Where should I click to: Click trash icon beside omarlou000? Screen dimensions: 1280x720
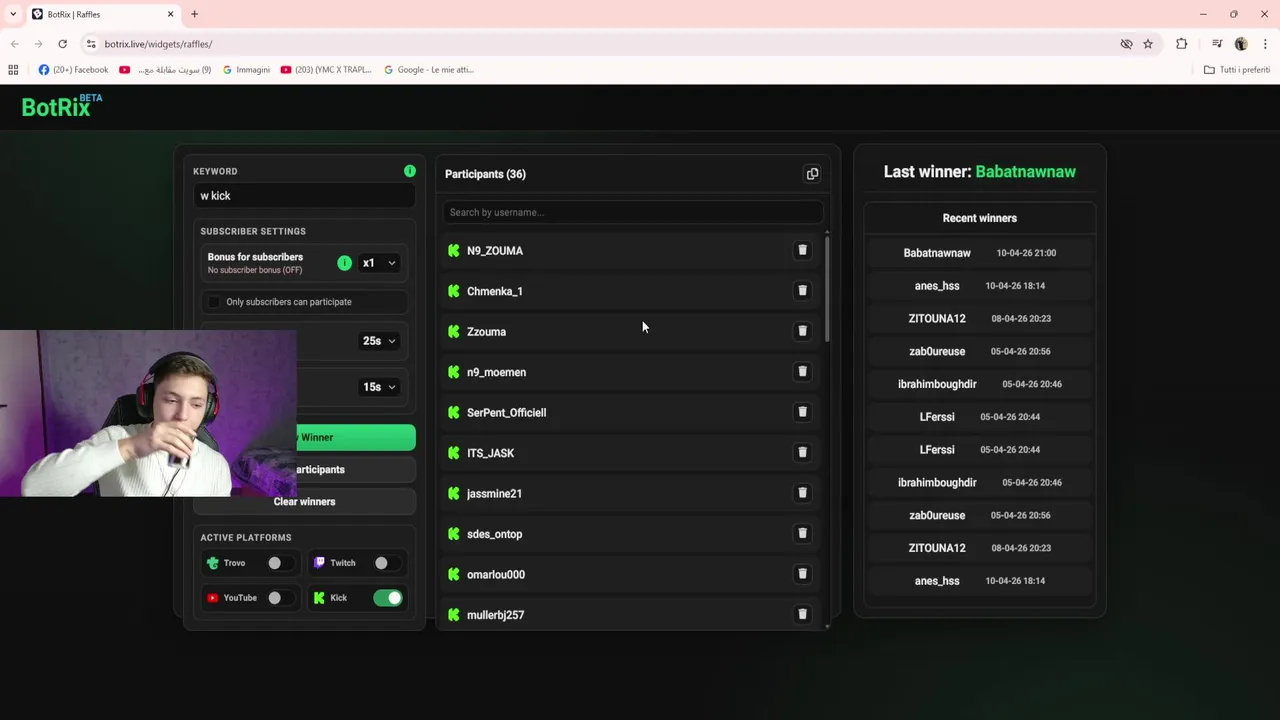tap(802, 574)
